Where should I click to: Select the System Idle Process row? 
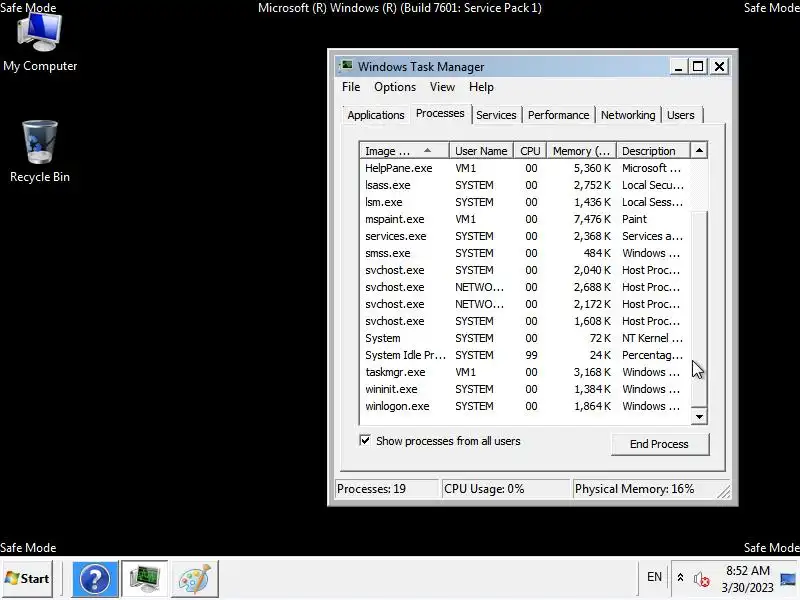[524, 355]
